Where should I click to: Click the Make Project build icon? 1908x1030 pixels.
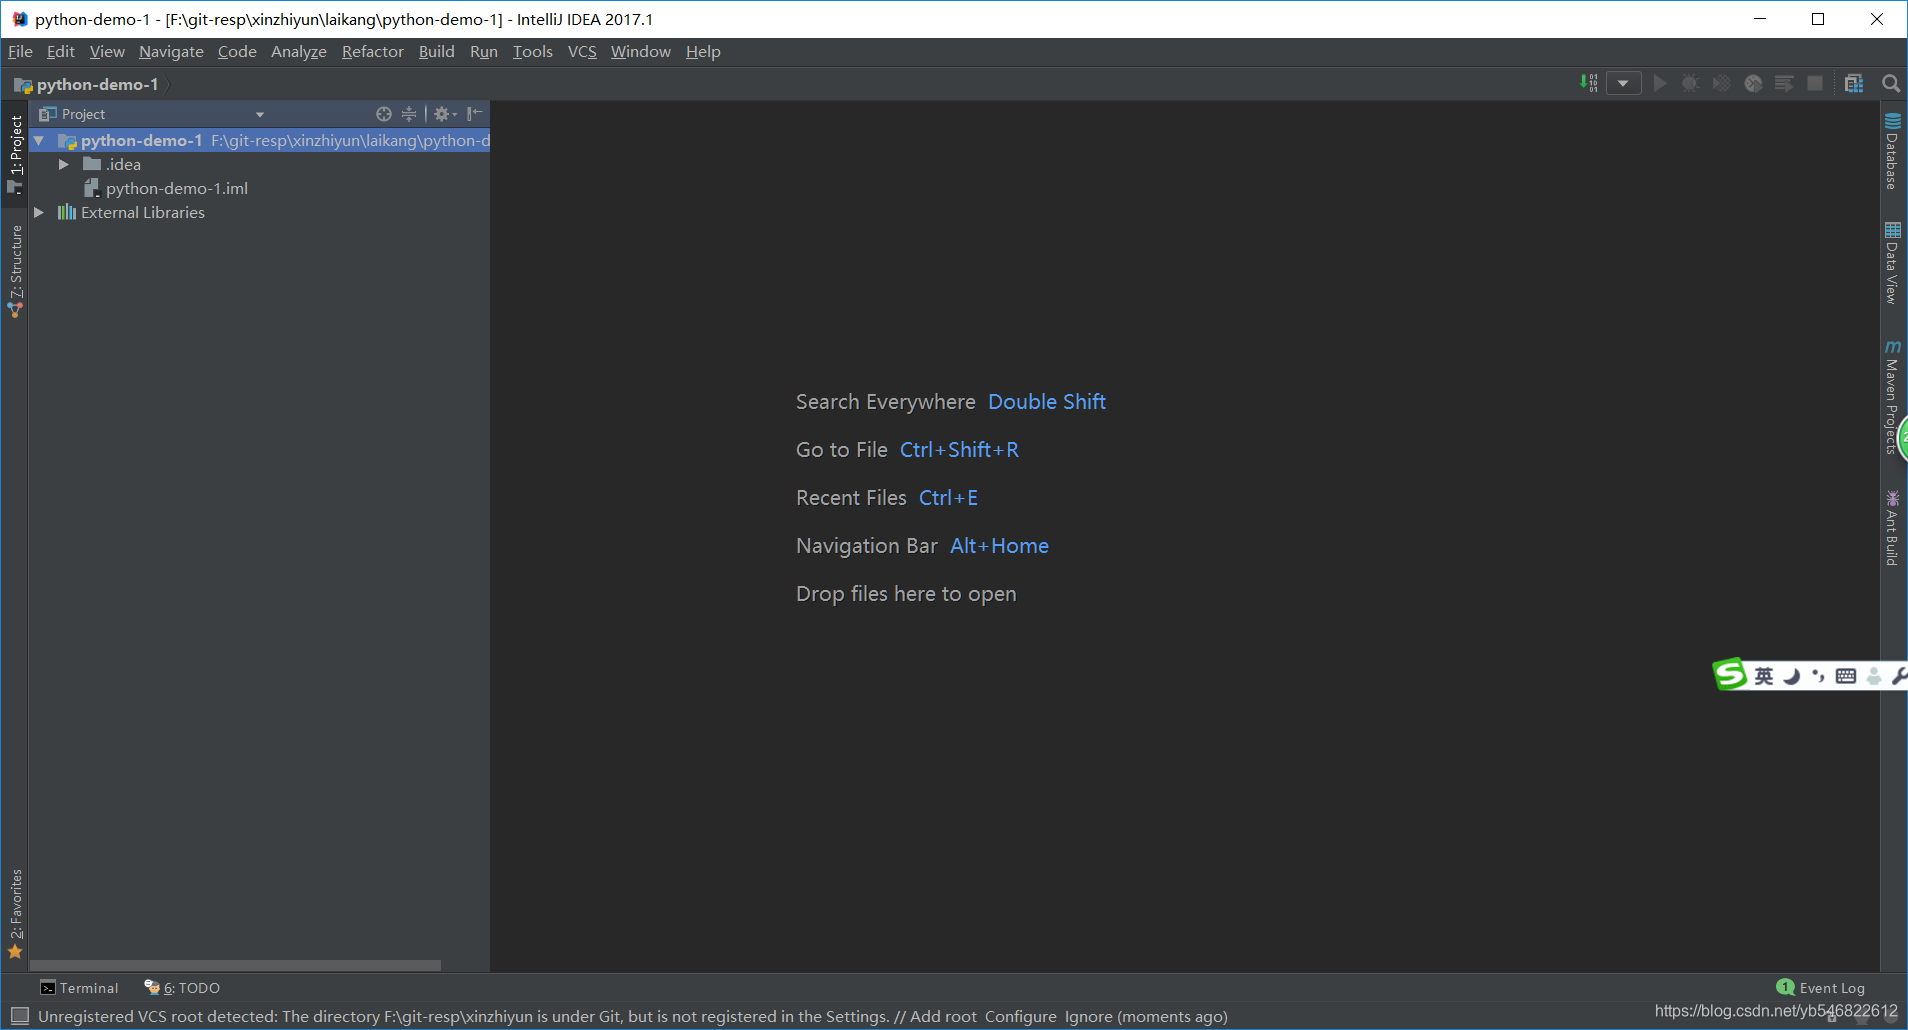click(1589, 83)
